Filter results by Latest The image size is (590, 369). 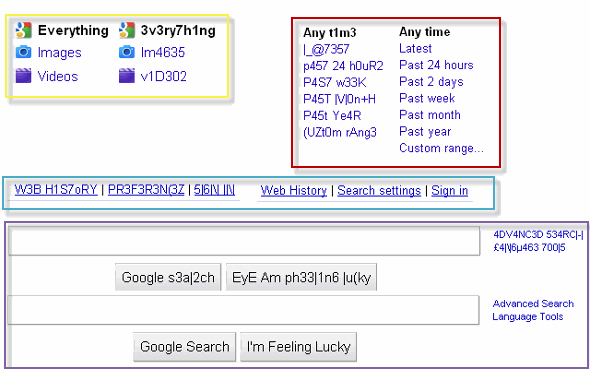click(415, 49)
